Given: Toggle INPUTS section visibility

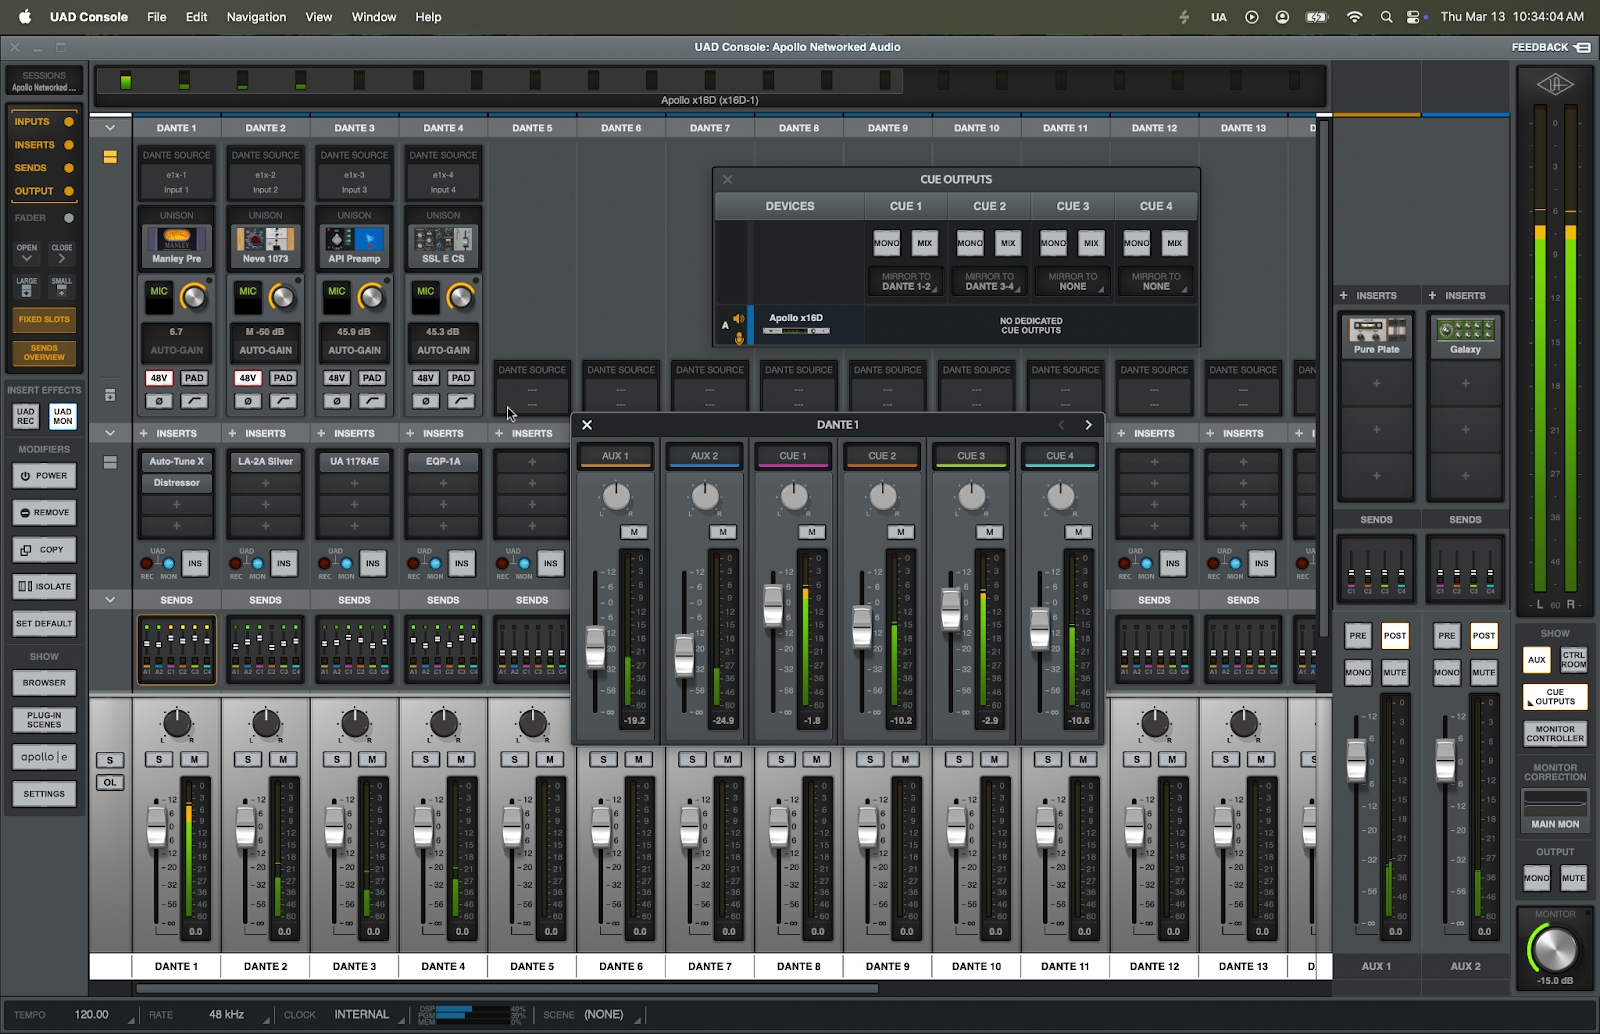Looking at the screenshot, I should pos(43,122).
